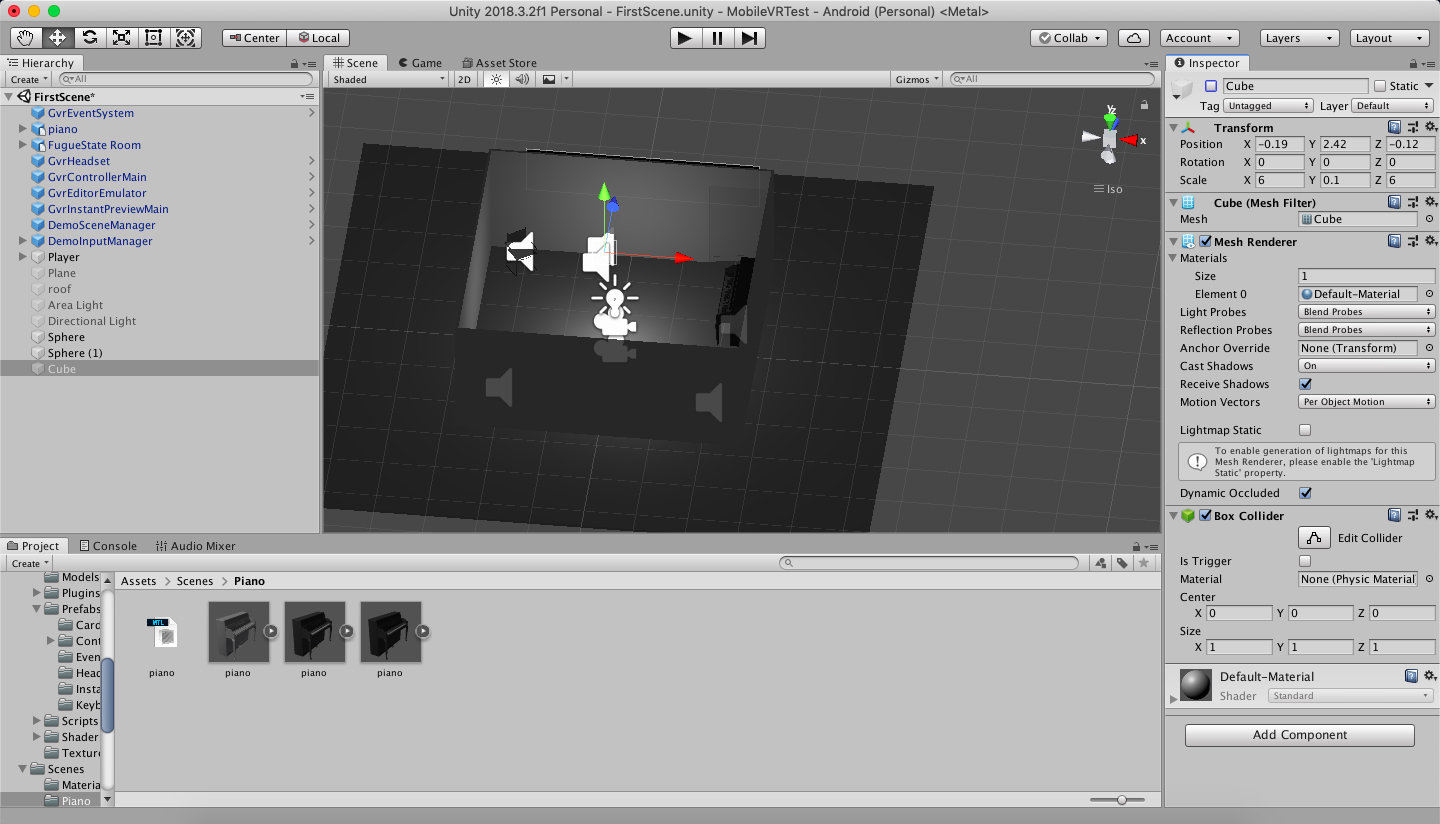Click the Position X input field
The image size is (1440, 824).
(x=1279, y=144)
